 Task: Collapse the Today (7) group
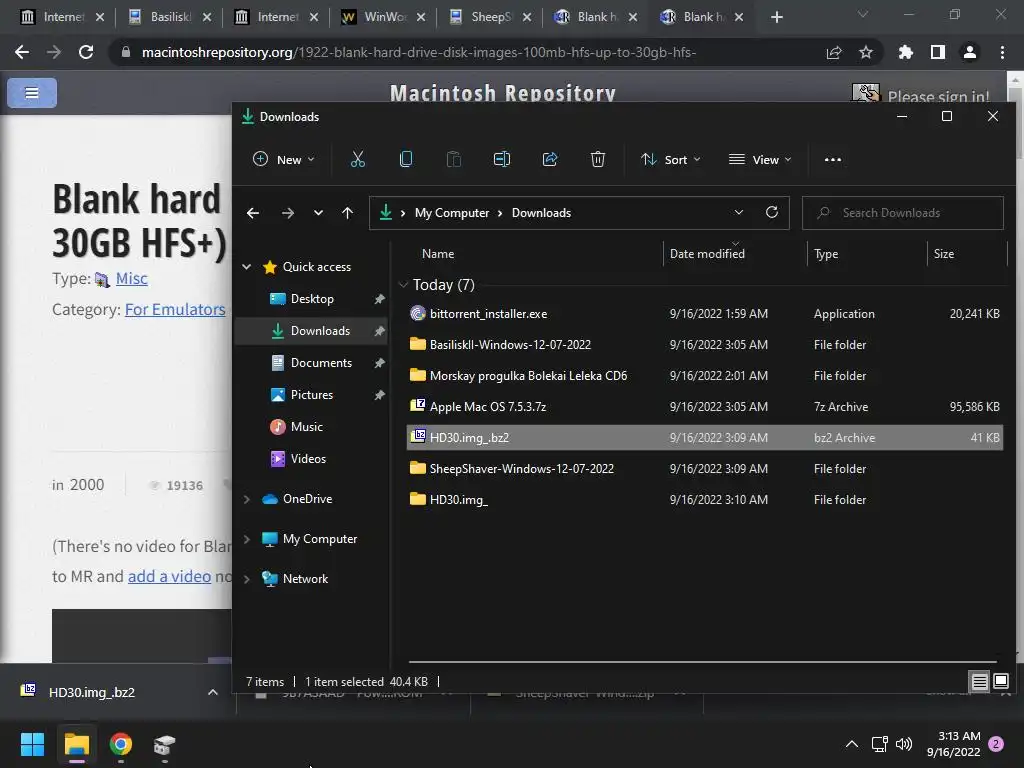pos(403,285)
